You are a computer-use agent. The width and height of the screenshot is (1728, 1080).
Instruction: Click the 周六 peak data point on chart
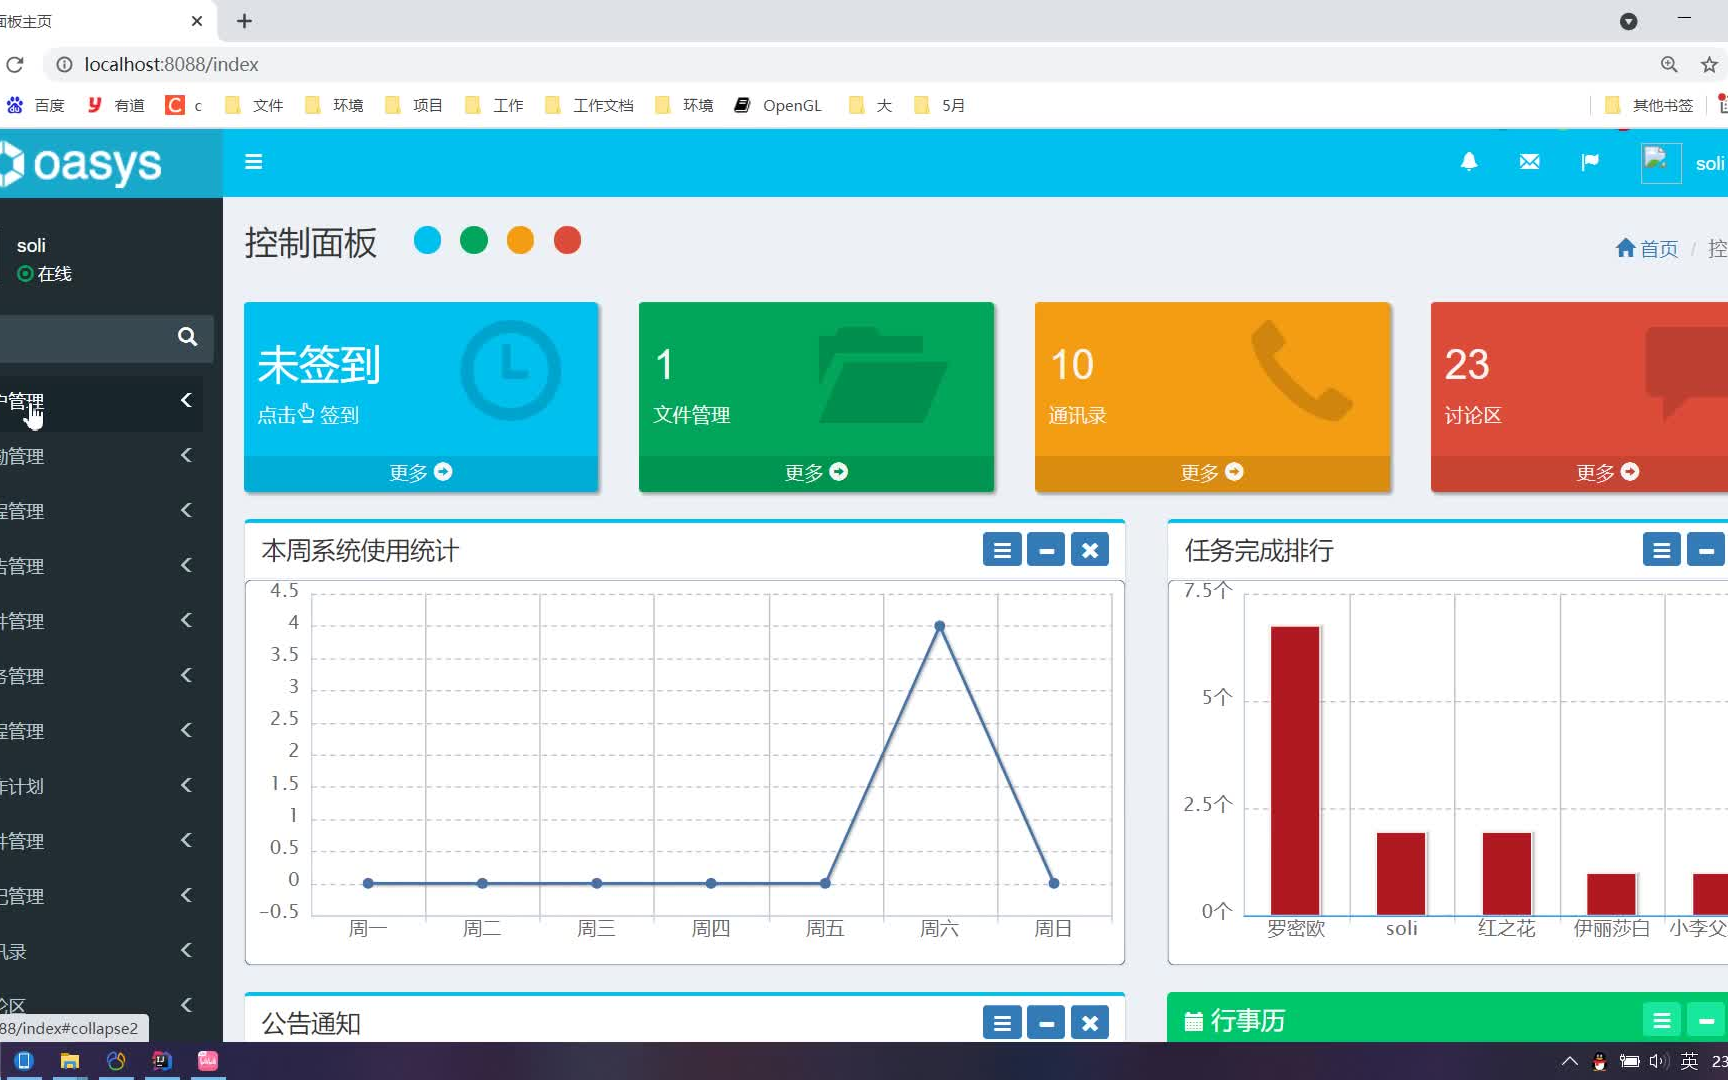939,626
